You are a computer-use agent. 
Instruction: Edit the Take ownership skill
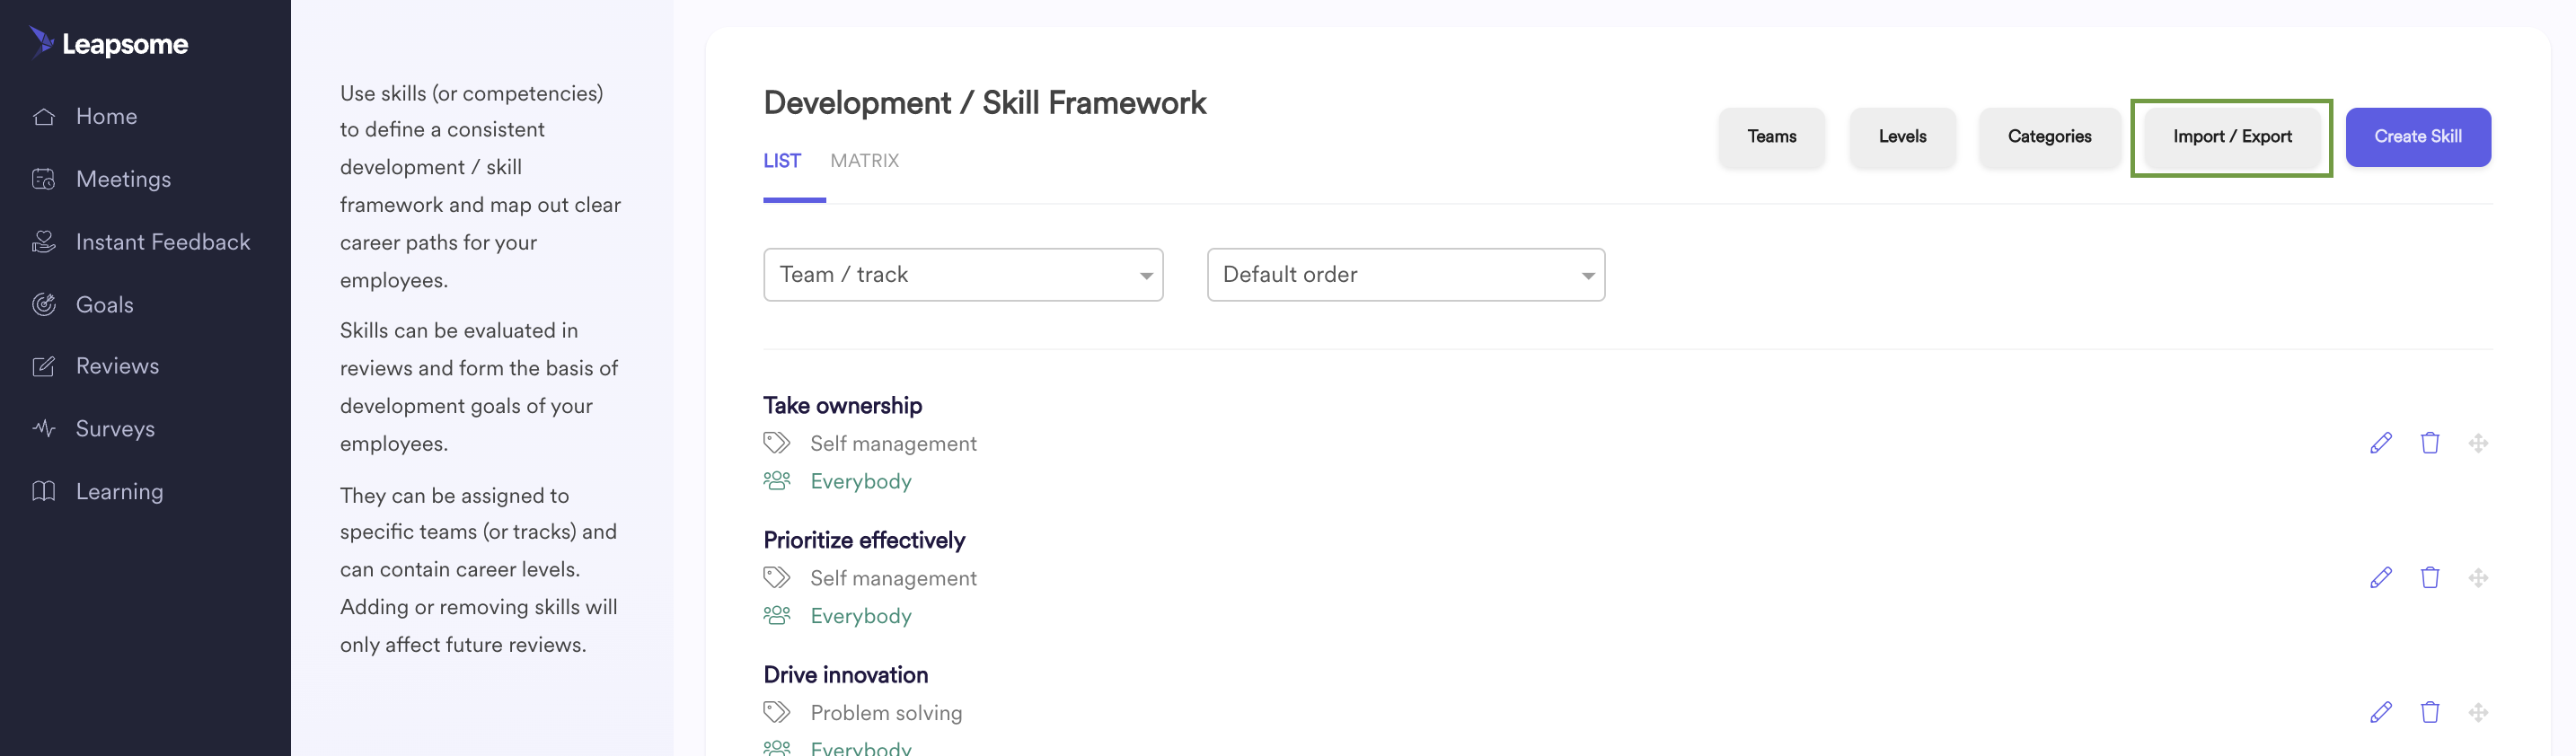click(x=2381, y=443)
